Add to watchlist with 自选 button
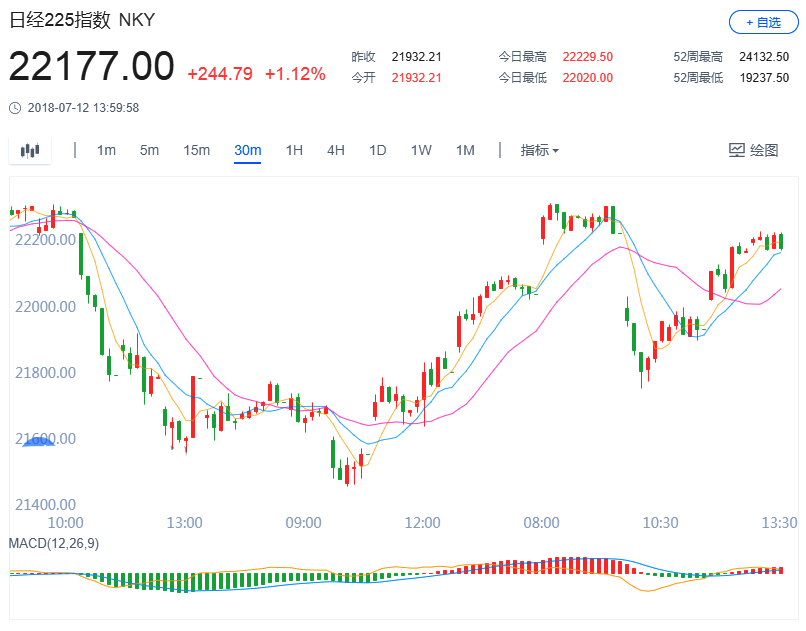This screenshot has width=806, height=631. point(763,22)
